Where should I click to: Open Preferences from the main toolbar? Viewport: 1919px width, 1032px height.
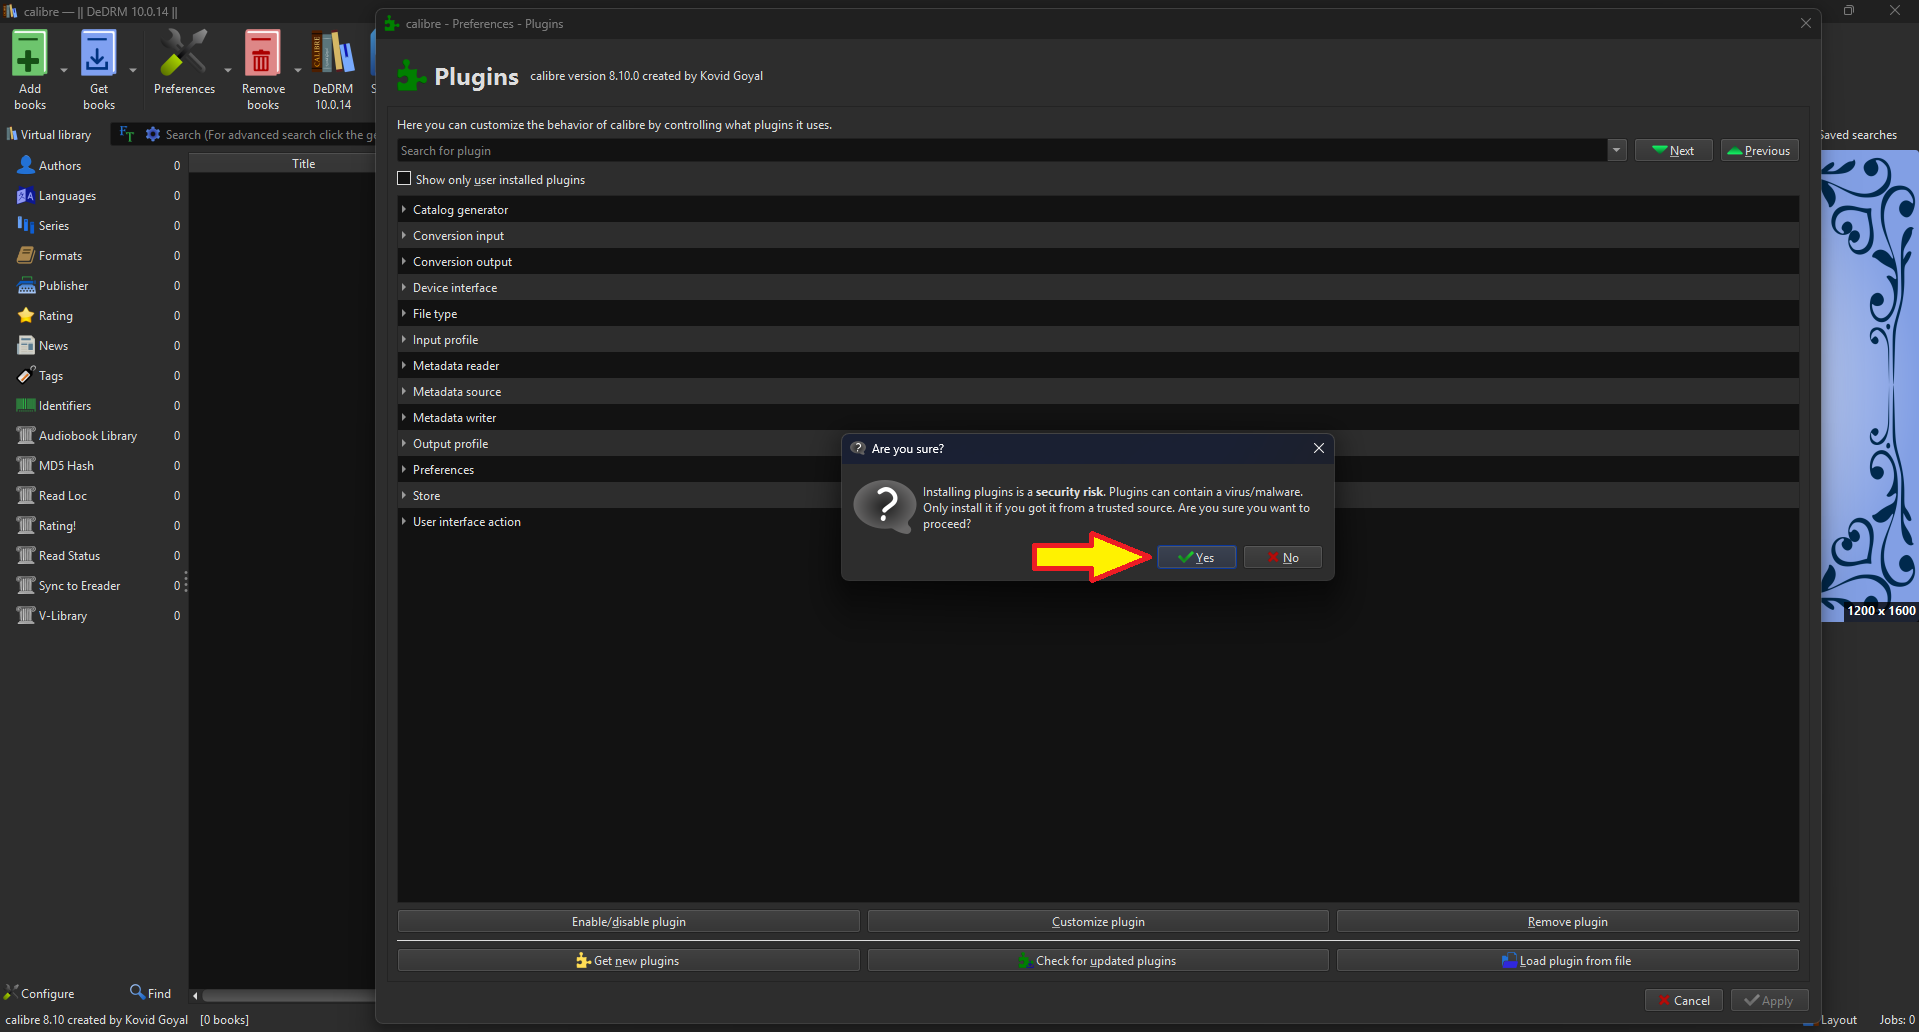click(184, 55)
